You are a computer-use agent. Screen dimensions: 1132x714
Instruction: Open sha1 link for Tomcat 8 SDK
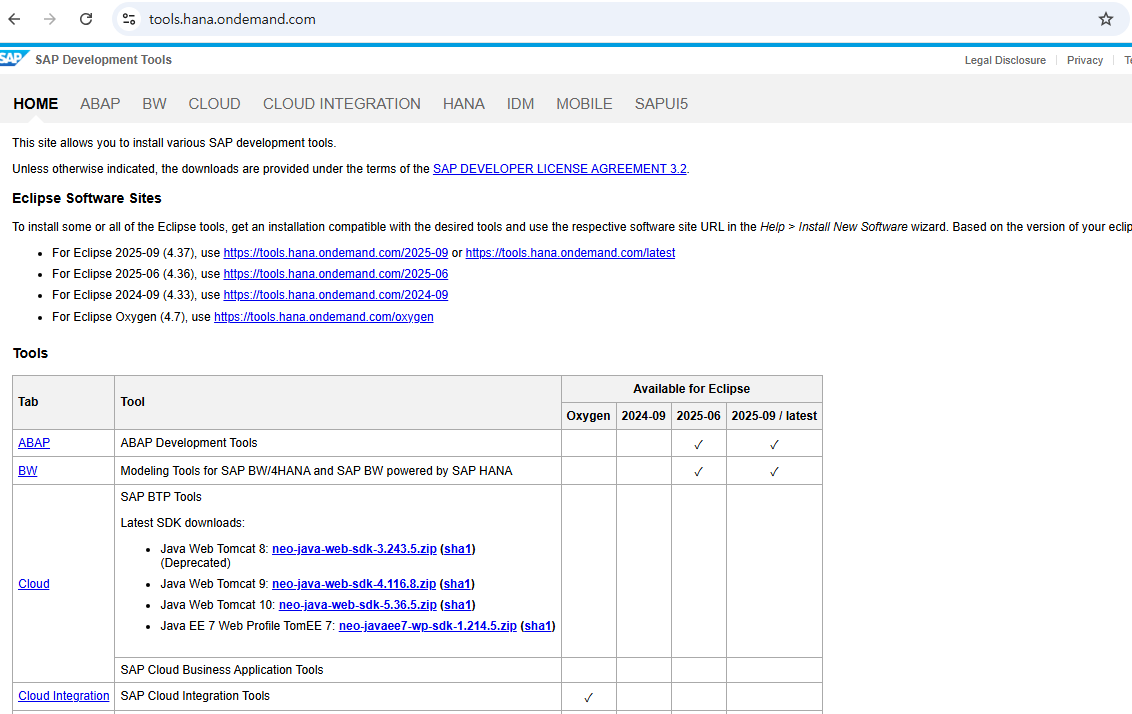click(x=458, y=549)
